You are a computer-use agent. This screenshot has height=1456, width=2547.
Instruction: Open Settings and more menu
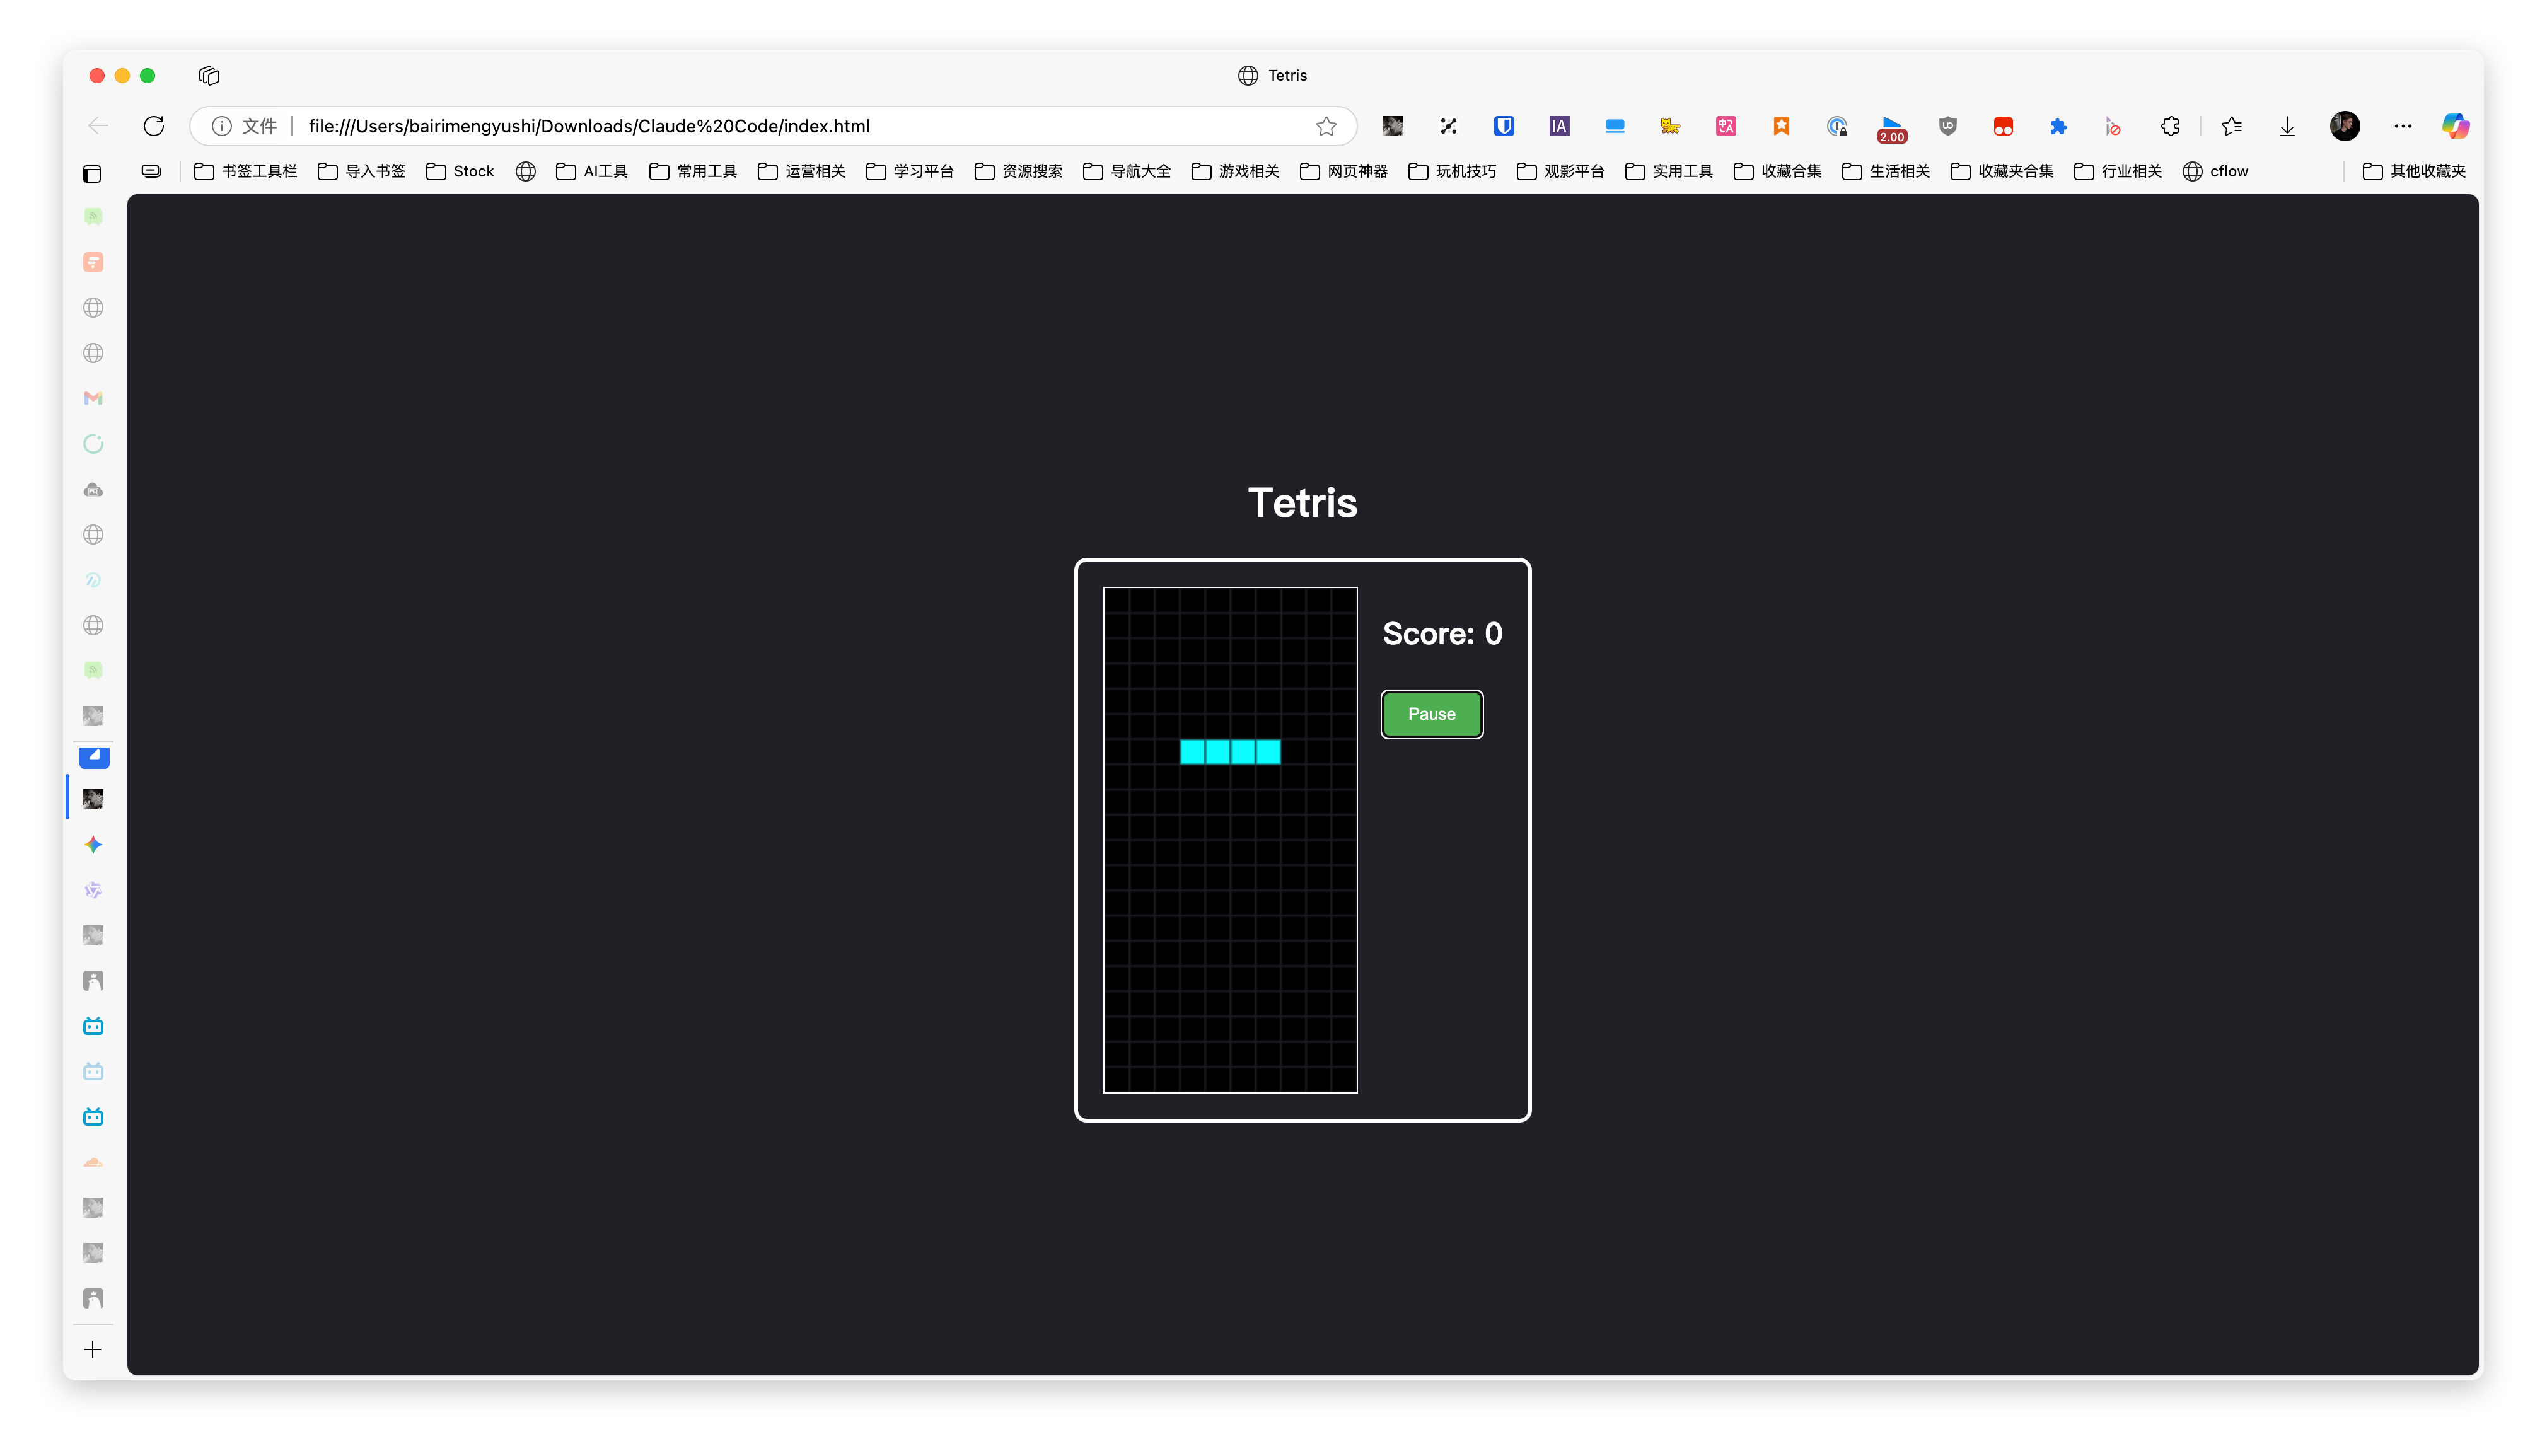(2403, 126)
